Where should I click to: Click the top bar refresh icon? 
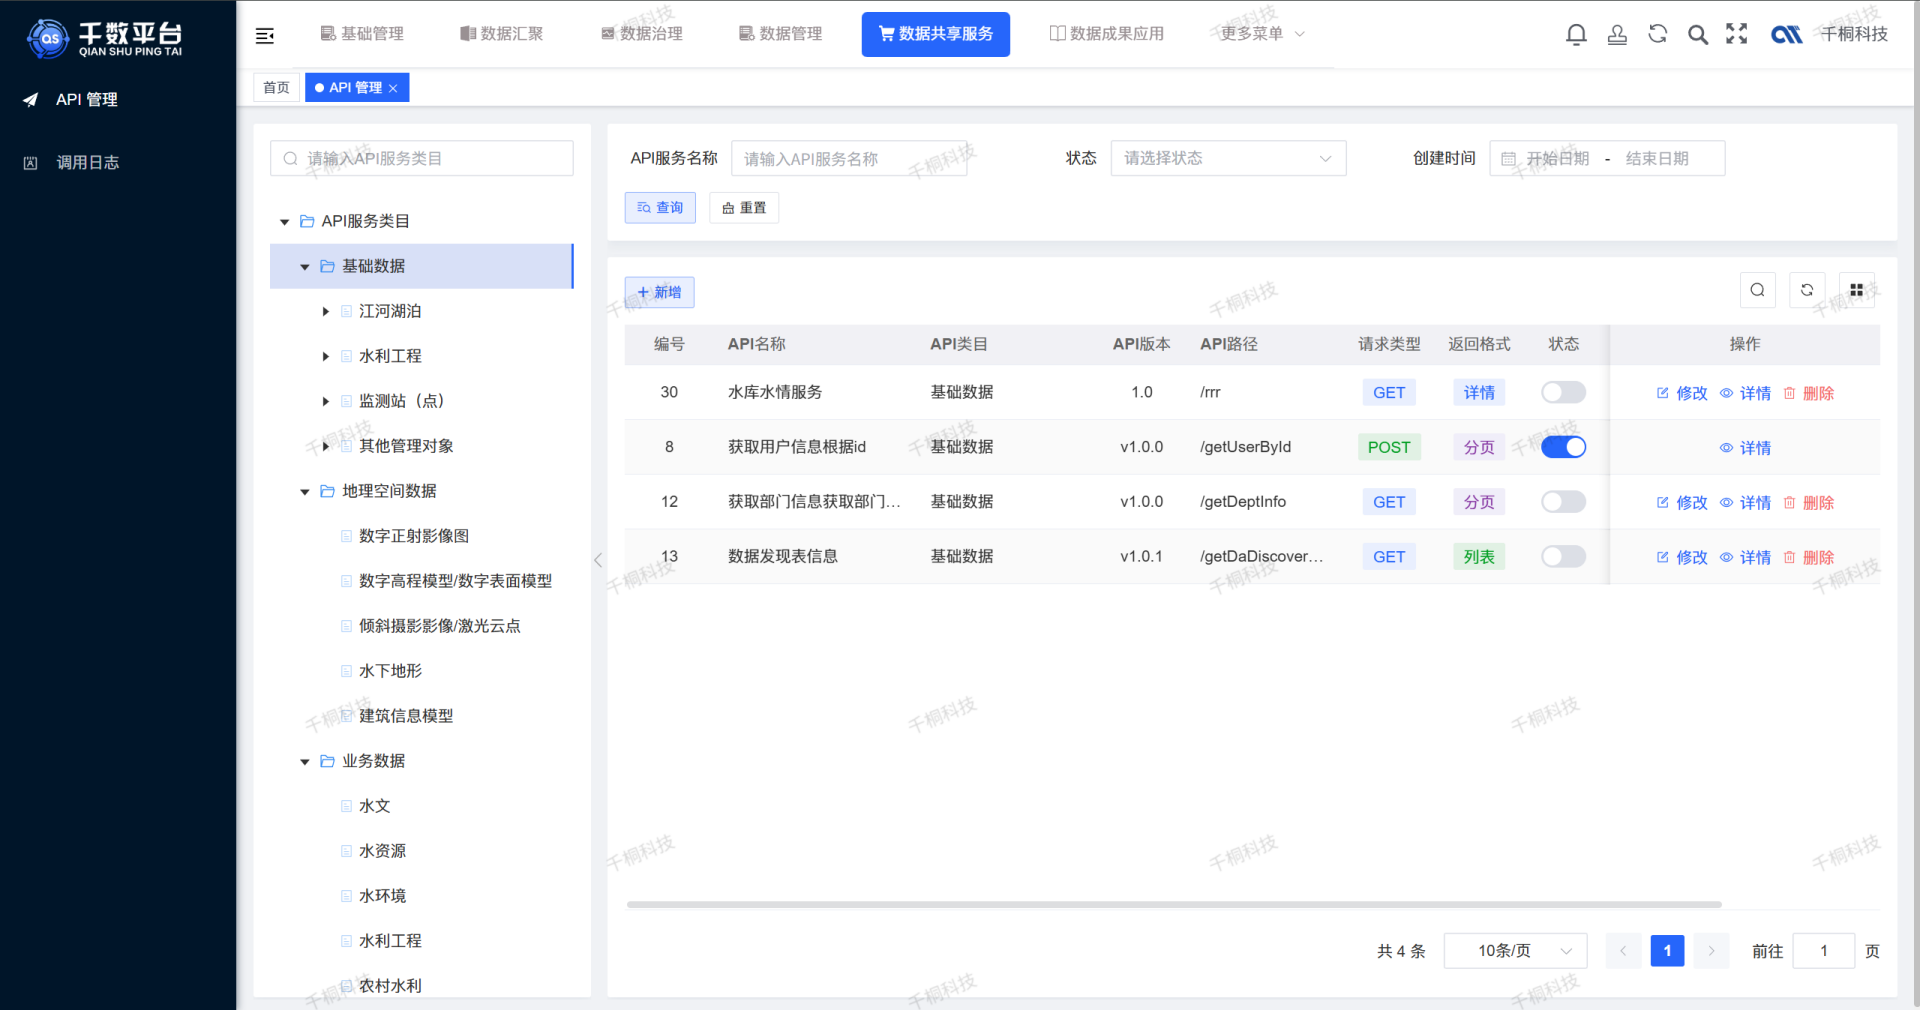point(1657,34)
